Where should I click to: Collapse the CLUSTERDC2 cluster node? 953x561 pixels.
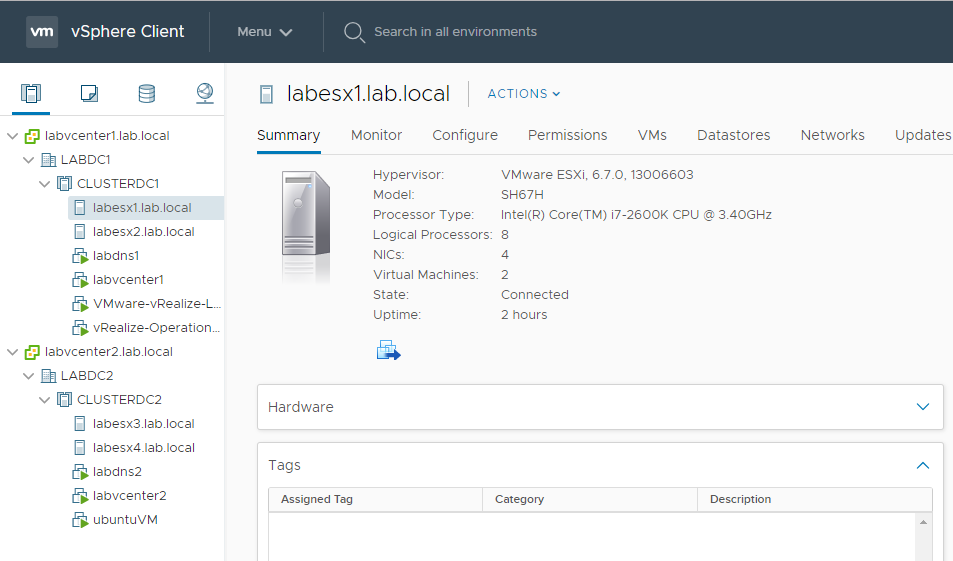pos(44,400)
